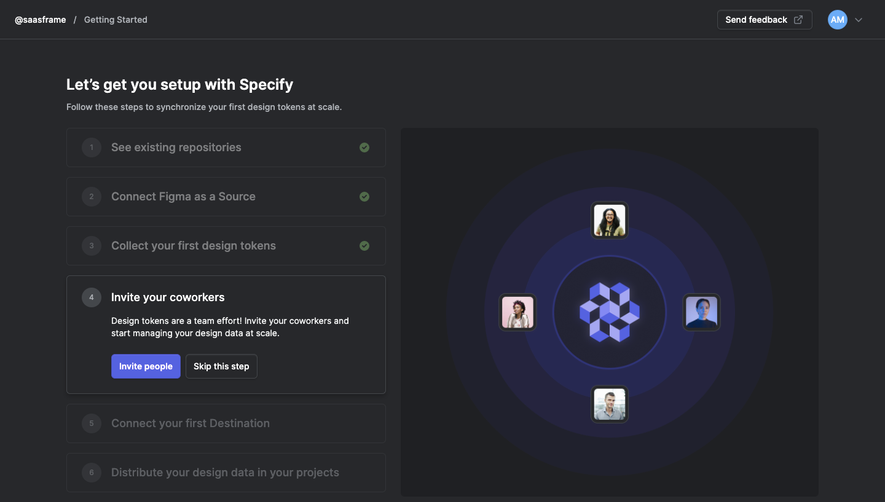This screenshot has width=885, height=502.
Task: Click step number 2 circle
Action: coord(91,197)
